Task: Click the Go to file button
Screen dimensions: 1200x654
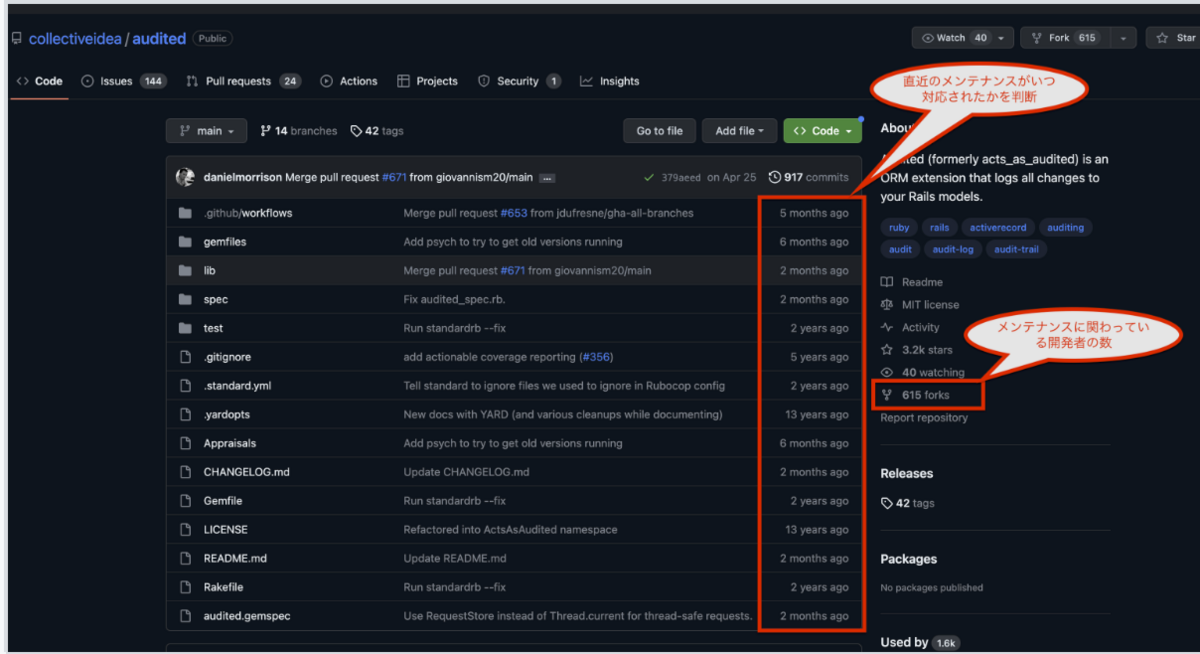Action: coord(659,131)
